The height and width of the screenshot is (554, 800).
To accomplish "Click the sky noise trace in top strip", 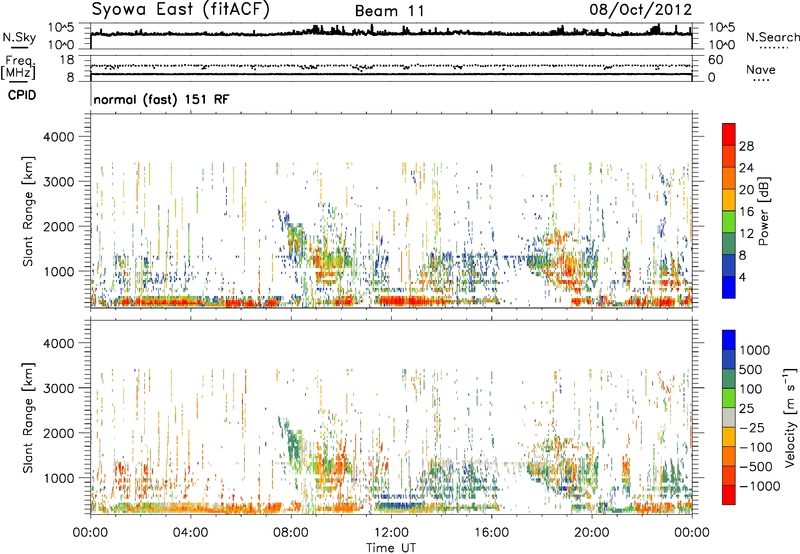I will click(391, 36).
